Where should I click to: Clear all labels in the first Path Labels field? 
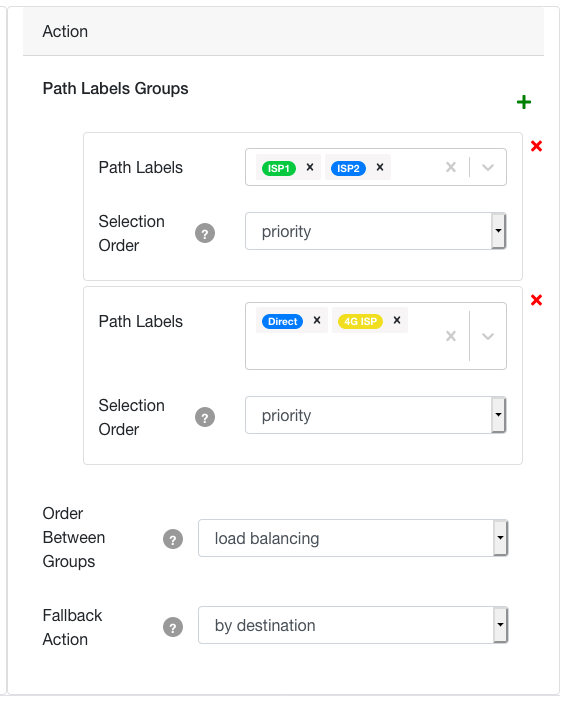[451, 167]
